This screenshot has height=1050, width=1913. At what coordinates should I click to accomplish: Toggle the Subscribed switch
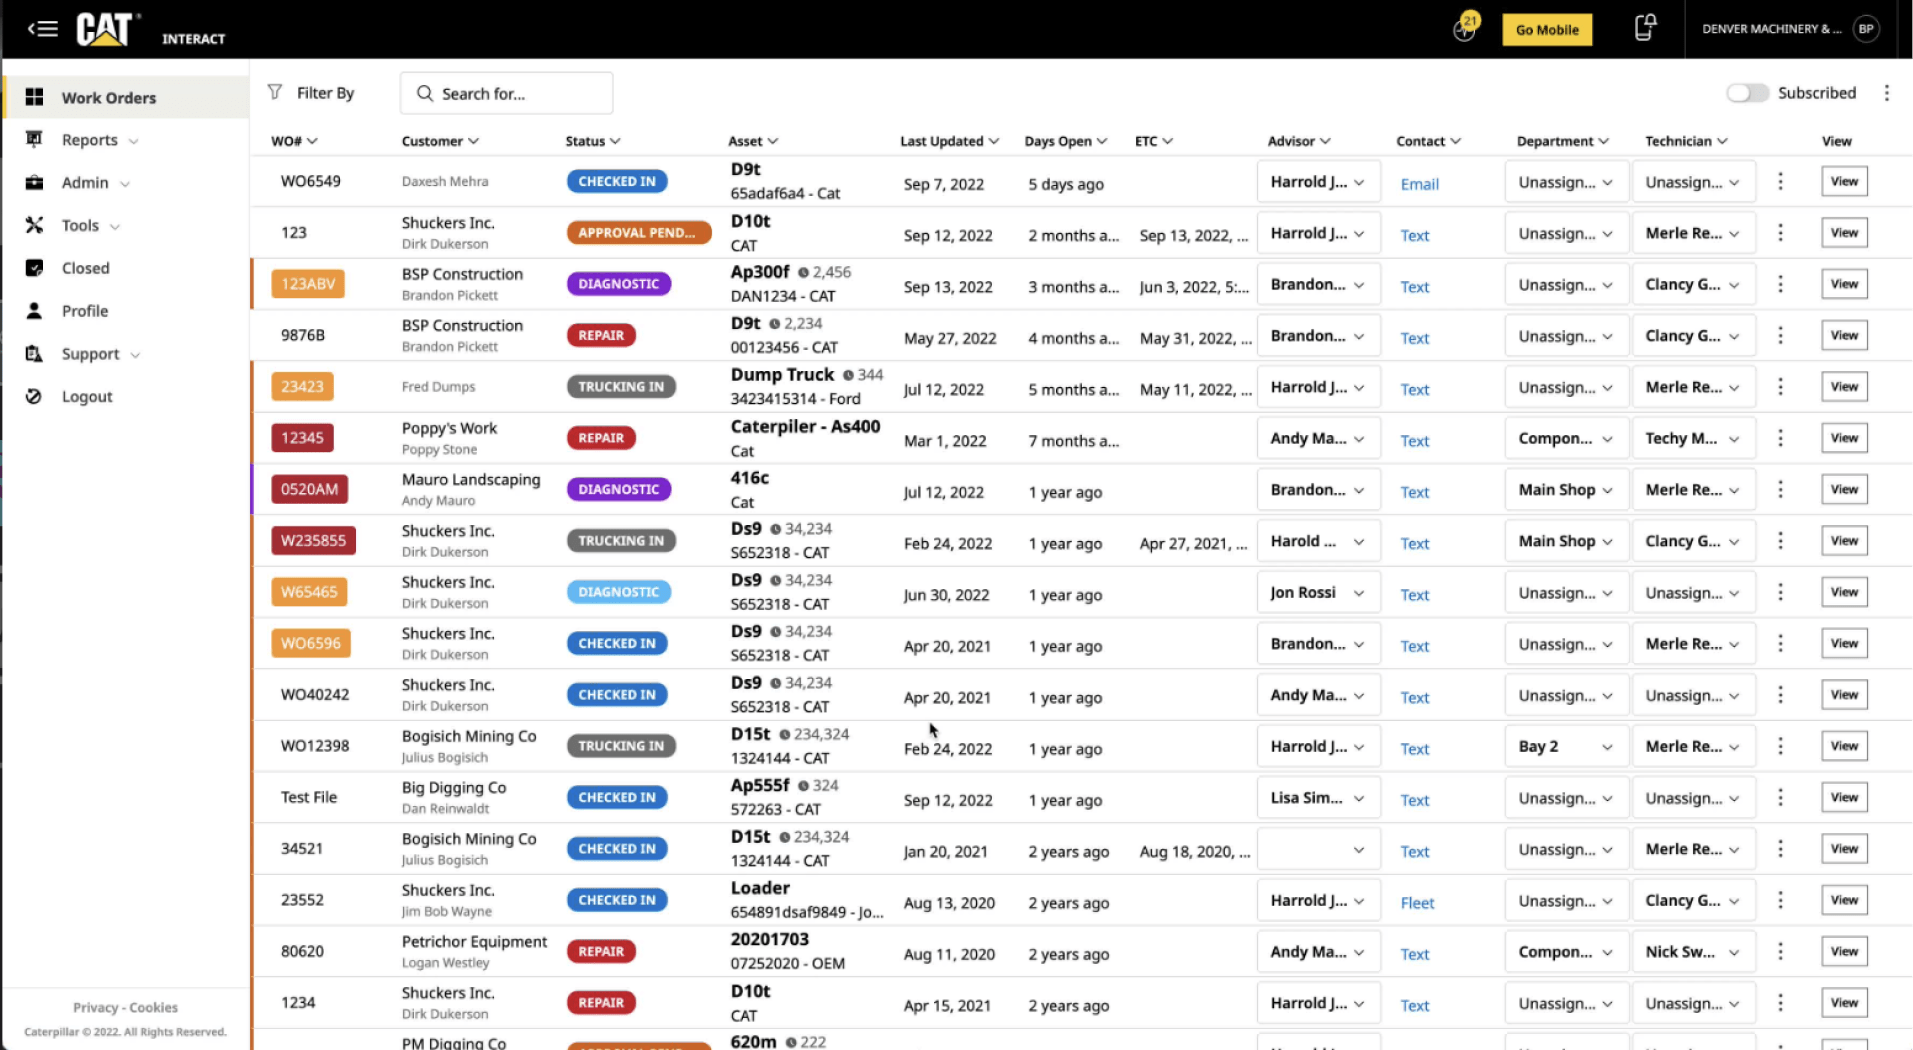[1747, 93]
